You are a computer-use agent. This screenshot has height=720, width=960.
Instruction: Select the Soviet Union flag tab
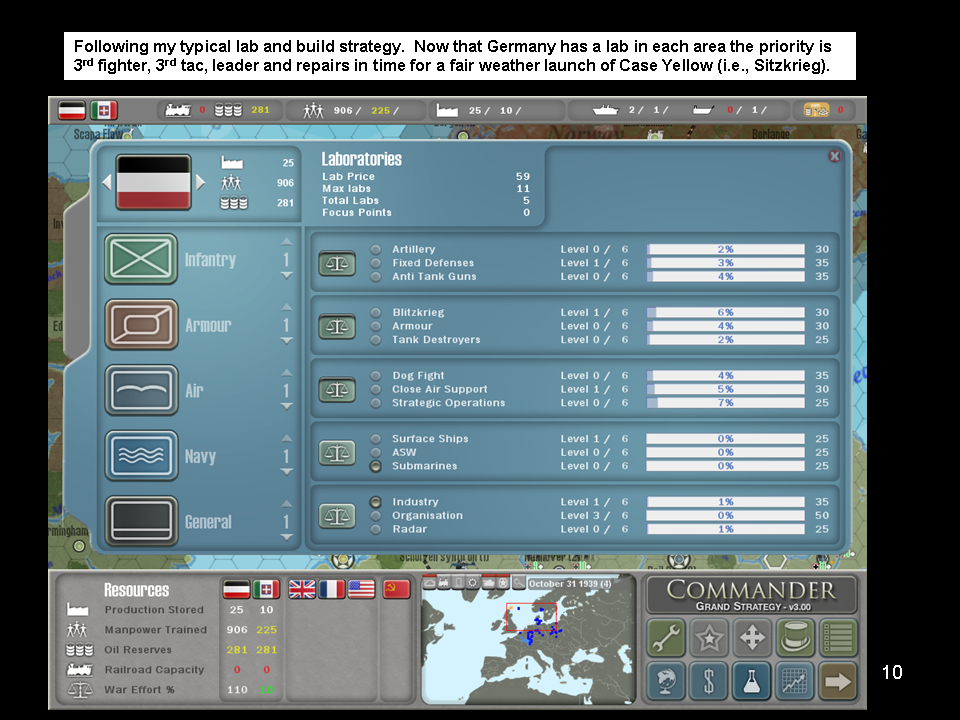(397, 589)
